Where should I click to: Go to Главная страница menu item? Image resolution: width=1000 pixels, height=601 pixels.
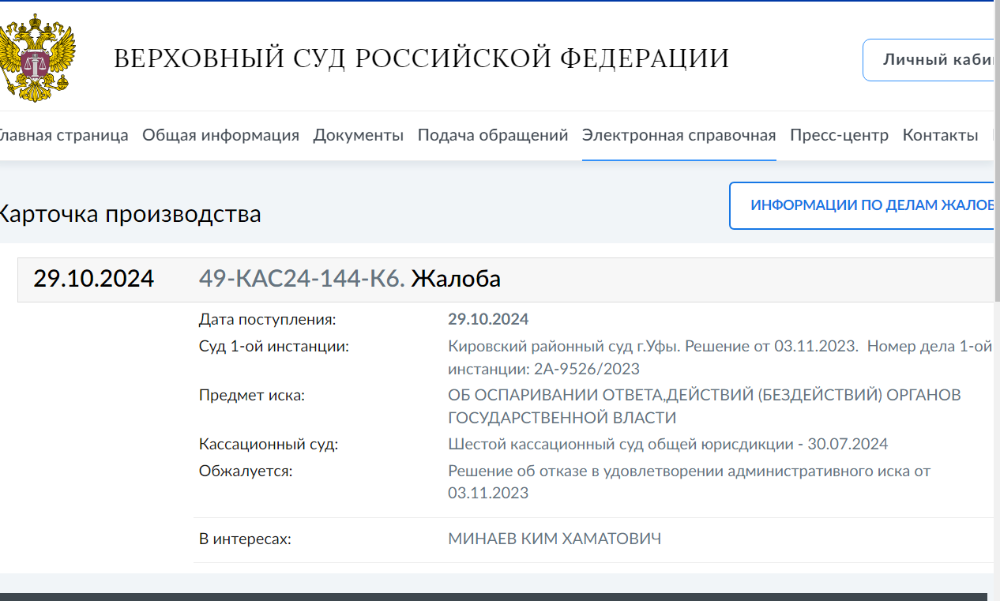(62, 135)
